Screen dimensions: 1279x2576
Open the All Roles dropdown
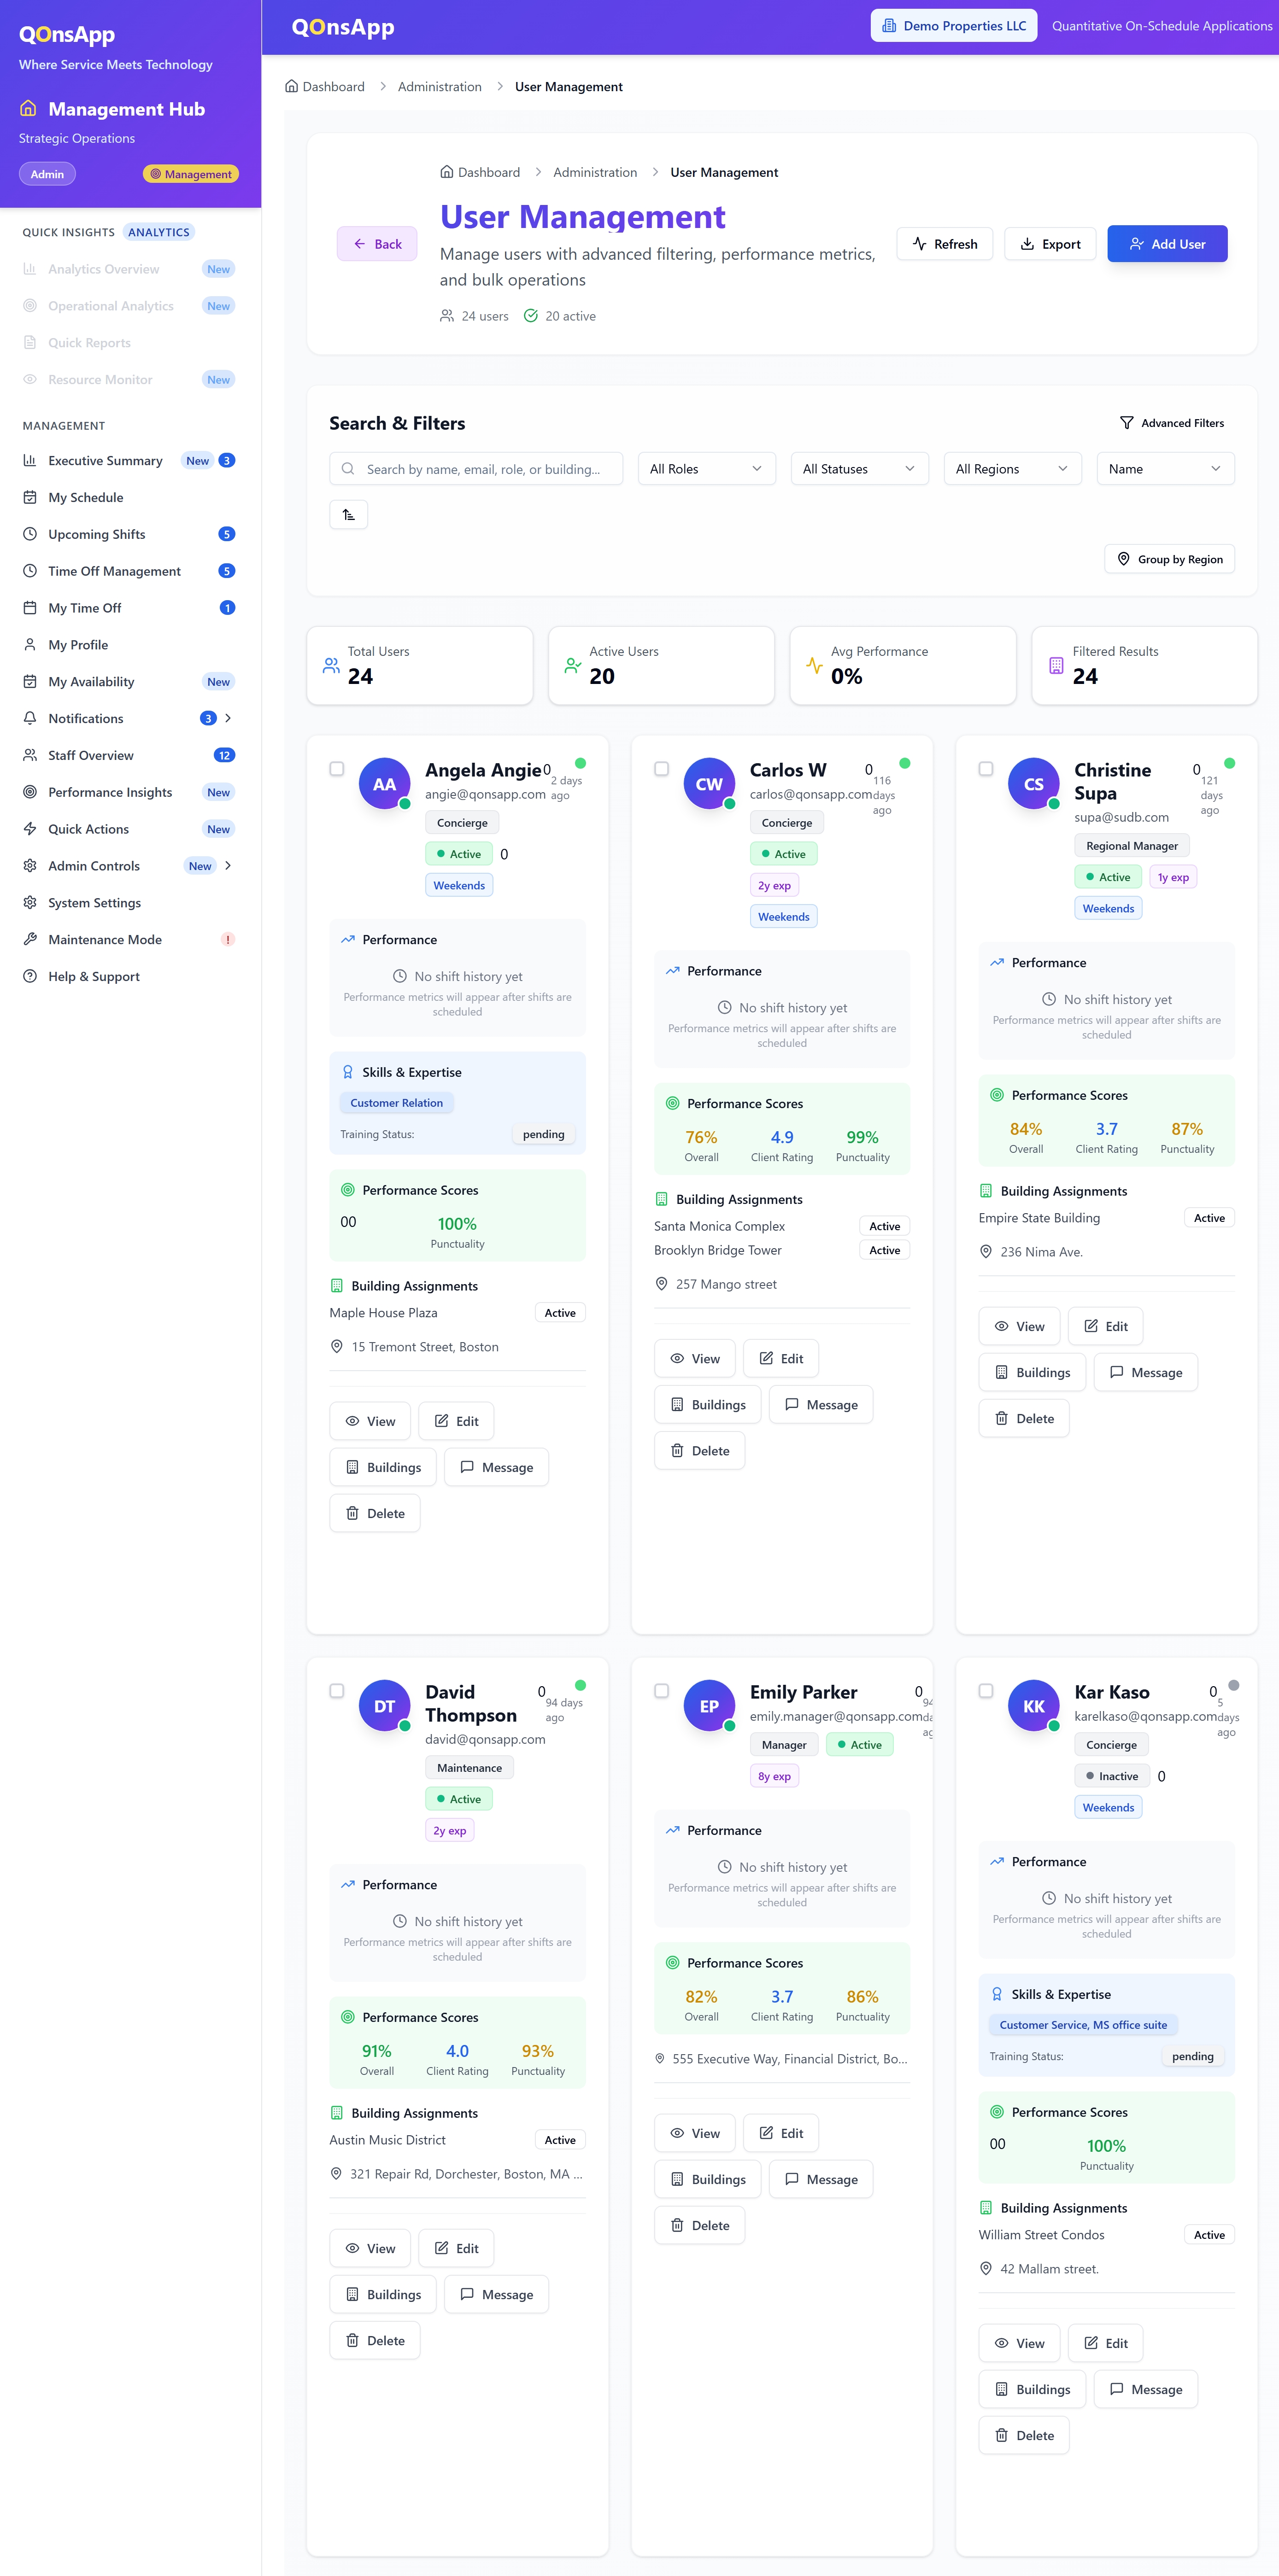pos(706,469)
